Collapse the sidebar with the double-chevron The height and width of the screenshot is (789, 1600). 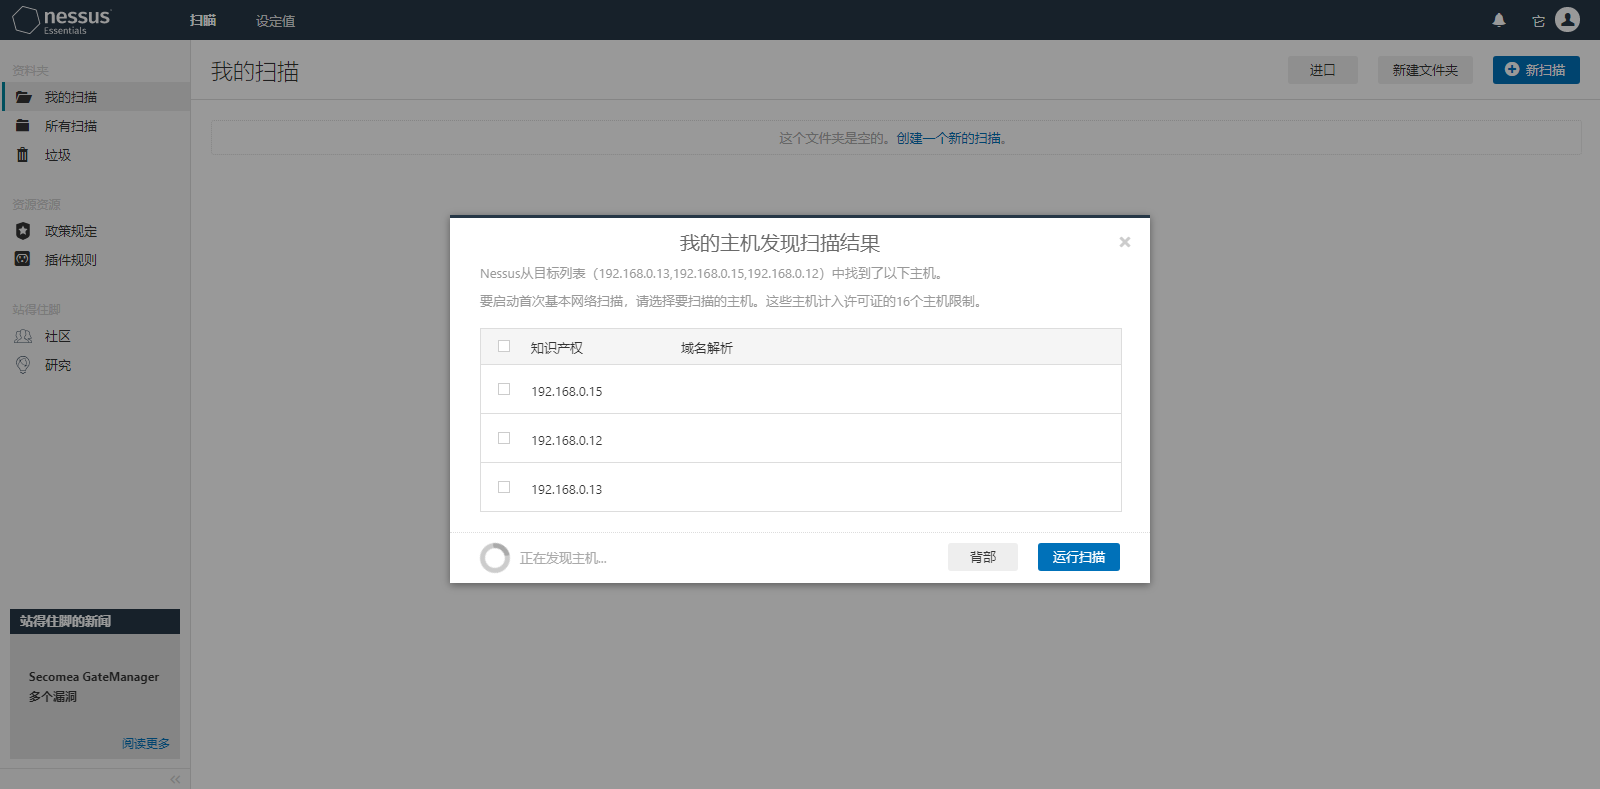click(175, 779)
